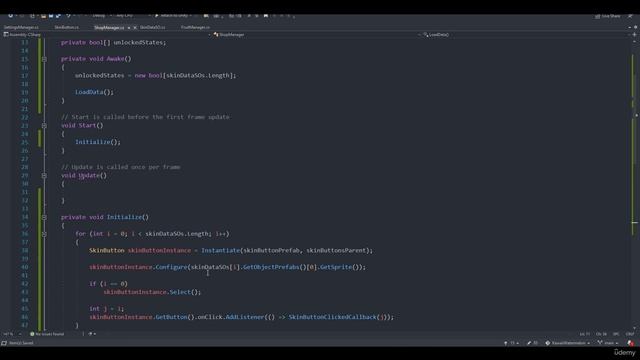The height and width of the screenshot is (360, 640).
Task: Click the Configure method call
Action: pyautogui.click(x=171, y=267)
